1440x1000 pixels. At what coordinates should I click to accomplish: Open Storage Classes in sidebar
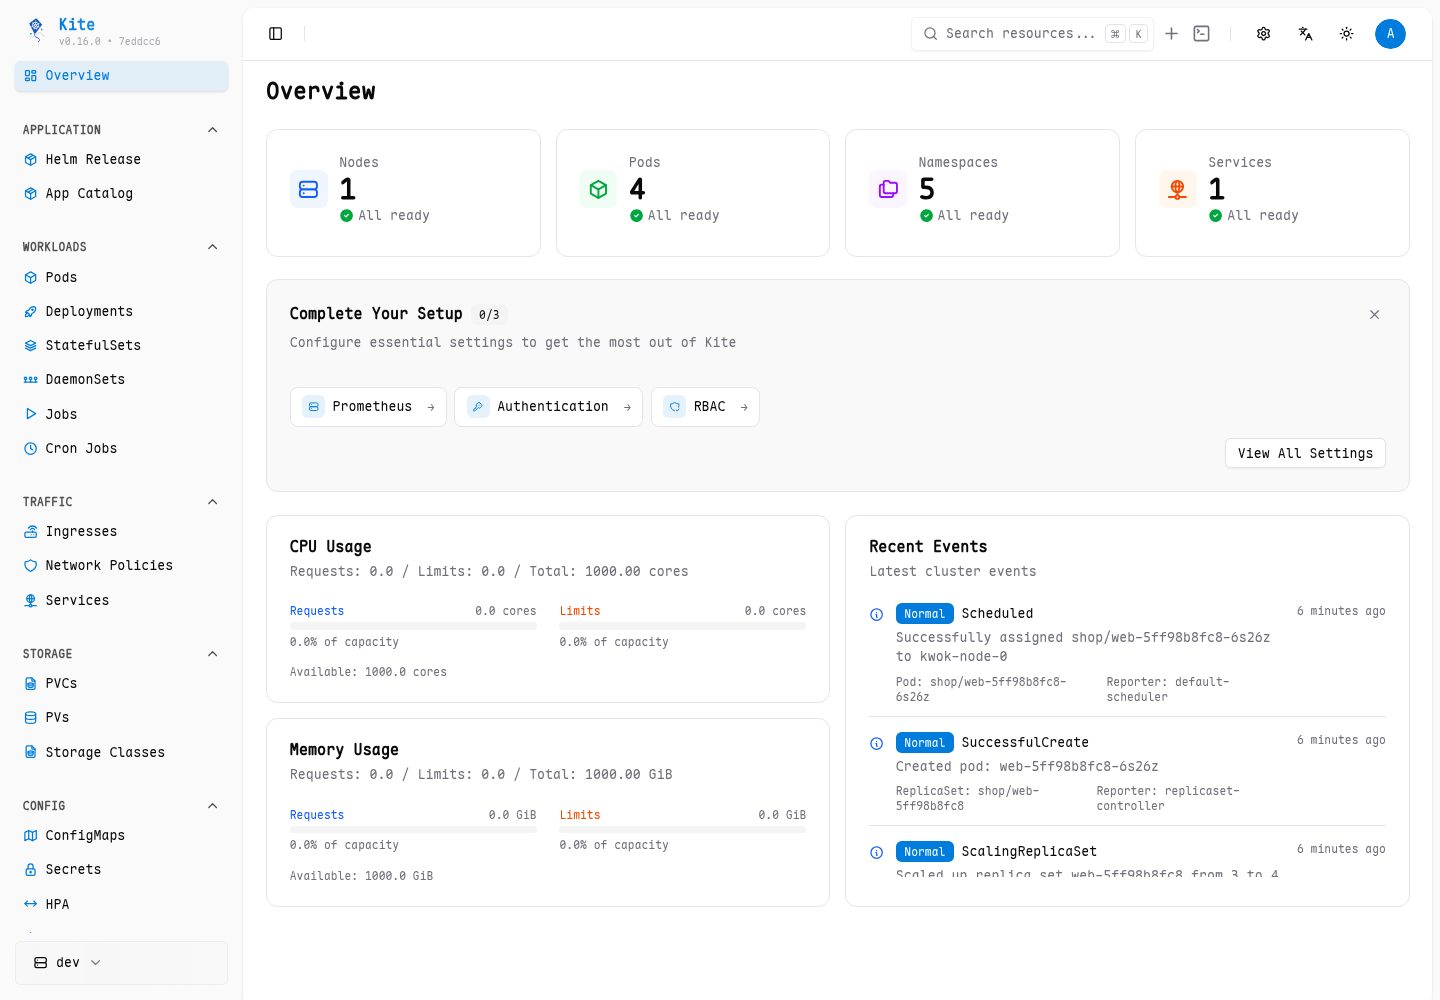click(x=121, y=753)
